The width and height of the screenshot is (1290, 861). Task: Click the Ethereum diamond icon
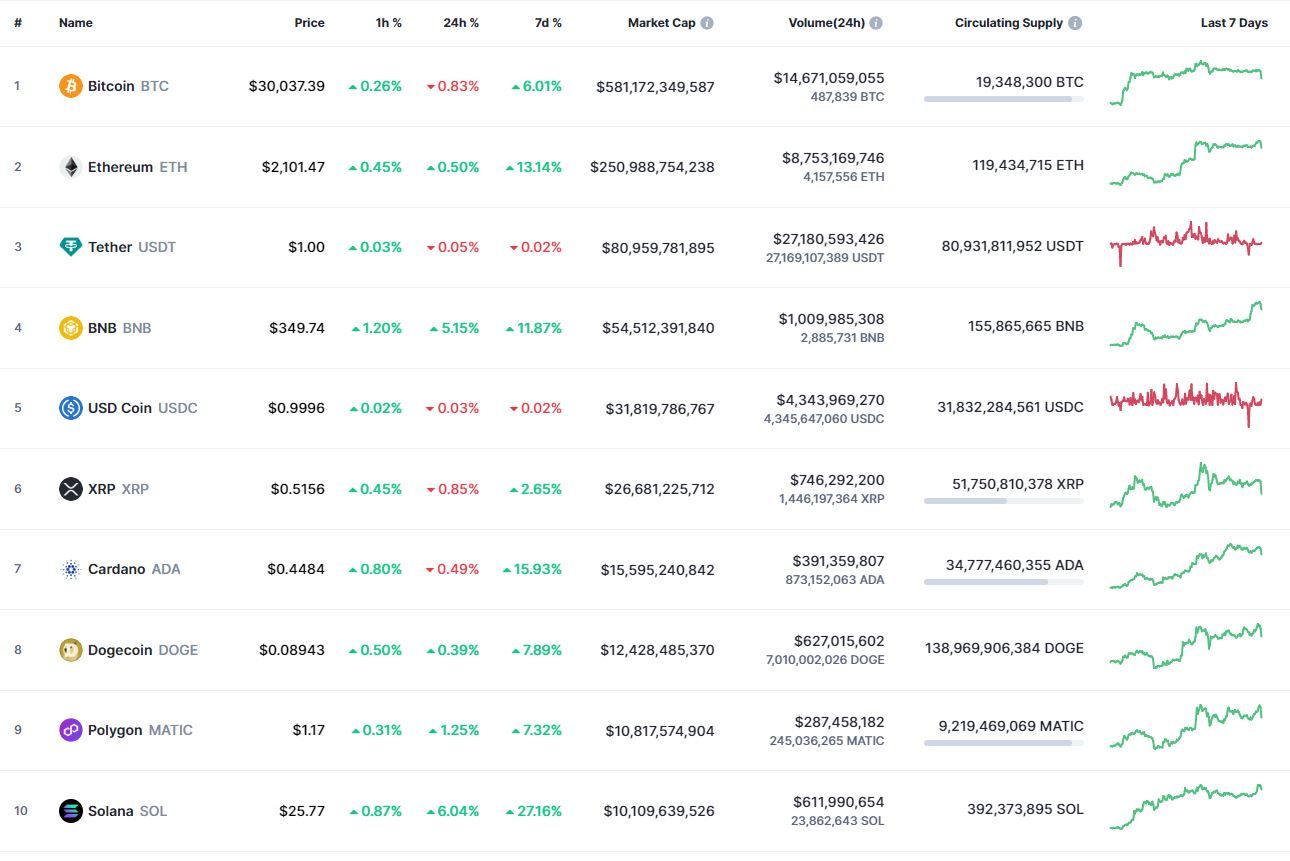(70, 167)
